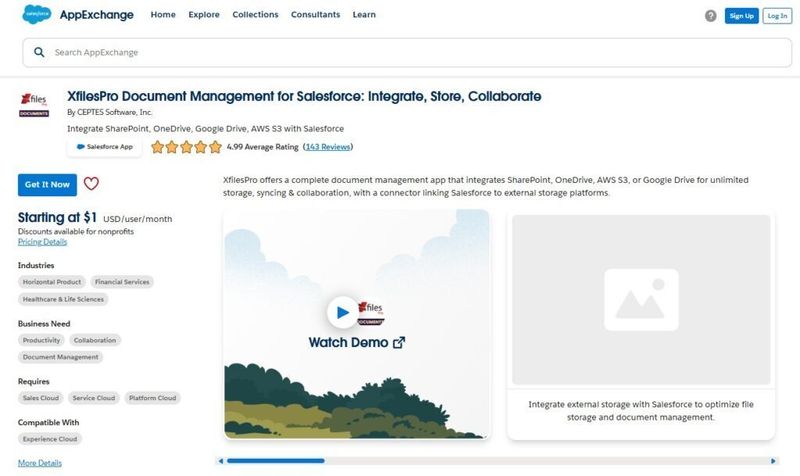Open the Learn menu
Screen dimensions: 800x476
click(364, 15)
